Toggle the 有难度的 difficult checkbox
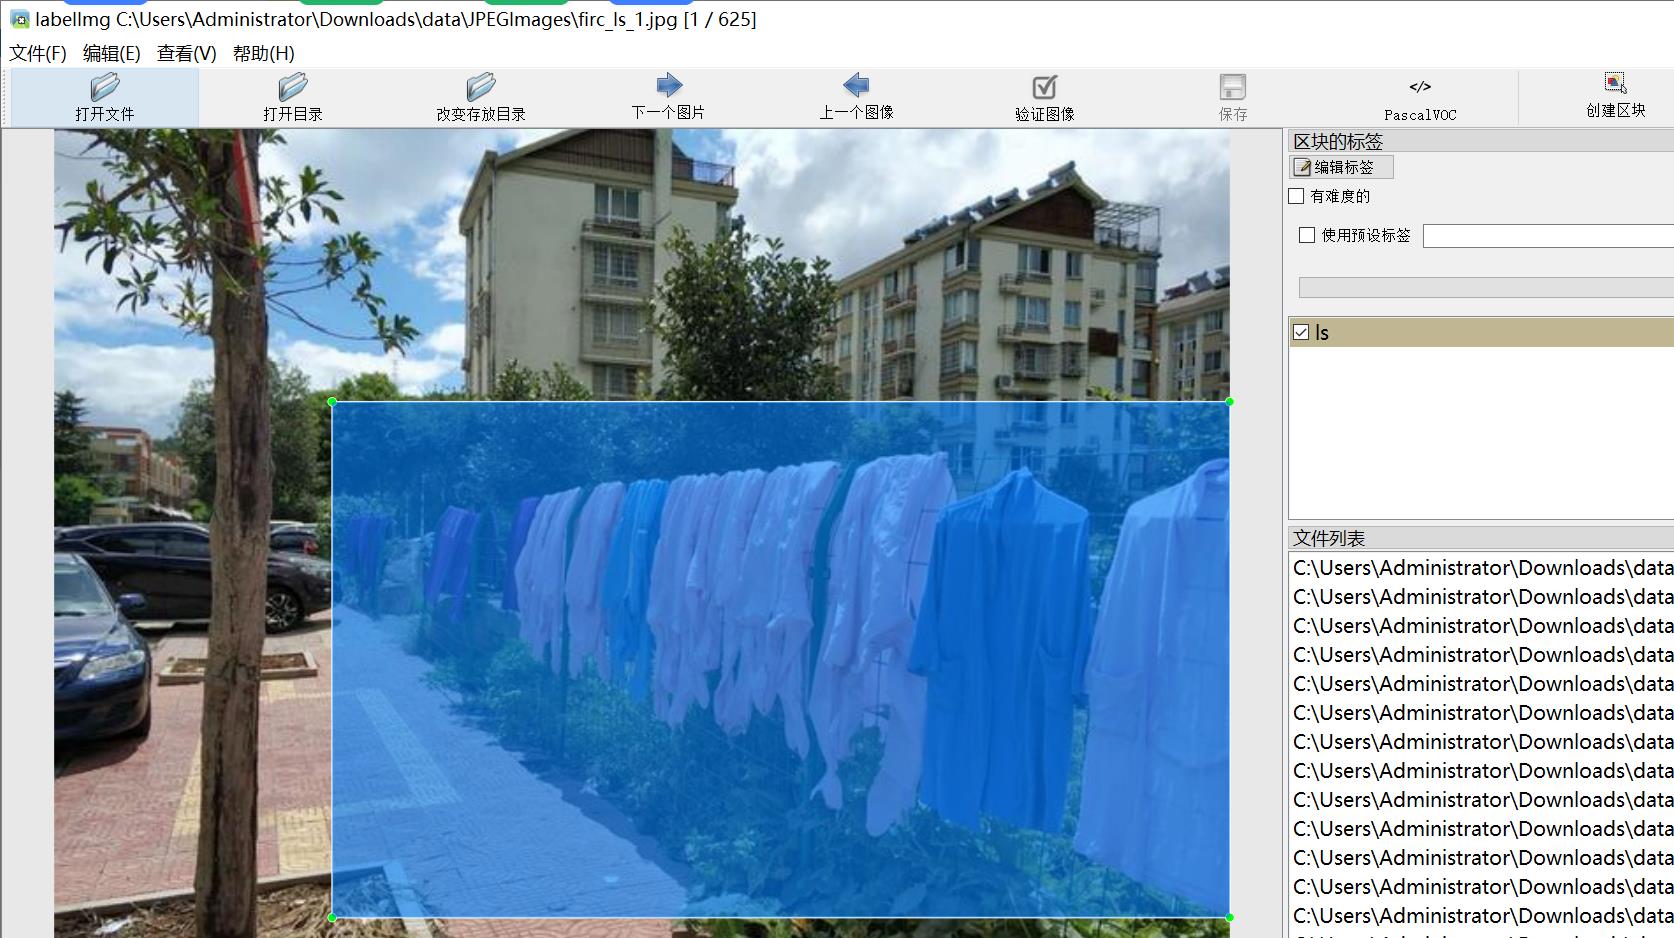Viewport: 1674px width, 938px height. (1296, 196)
